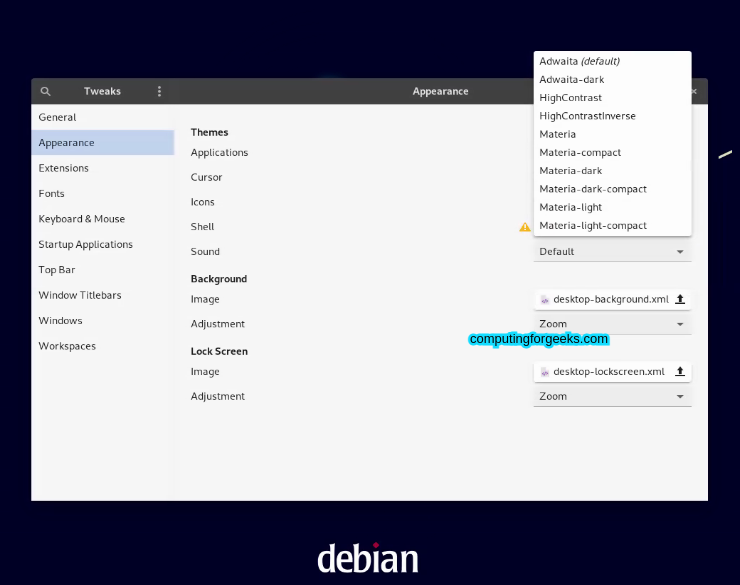Click upload icon beside desktop-lockscreen.xml
740x585 pixels.
680,371
